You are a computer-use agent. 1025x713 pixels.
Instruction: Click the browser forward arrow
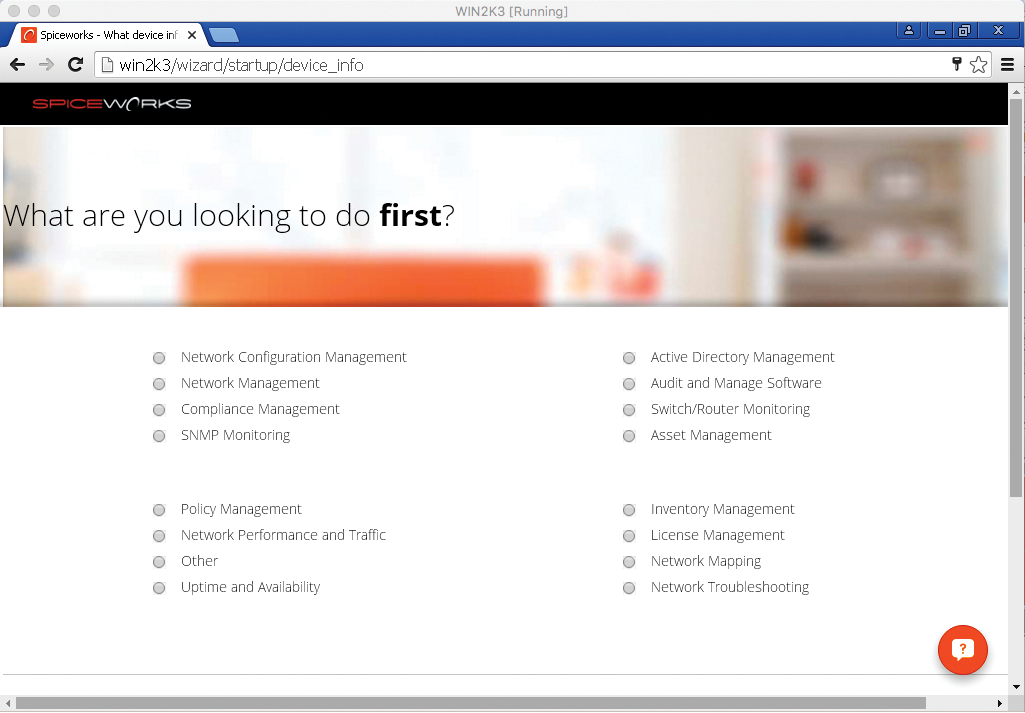pyautogui.click(x=46, y=63)
